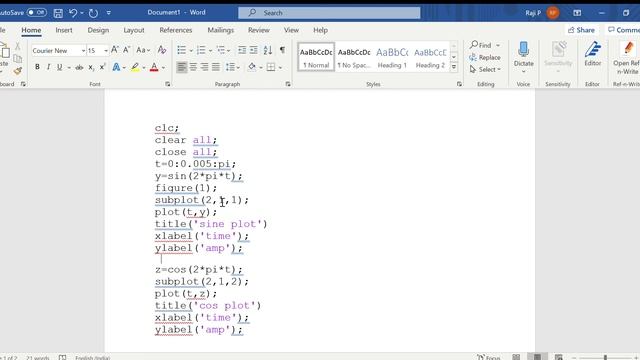This screenshot has width=640, height=360.
Task: Expand the Styles gallery more arrow
Action: (x=454, y=67)
